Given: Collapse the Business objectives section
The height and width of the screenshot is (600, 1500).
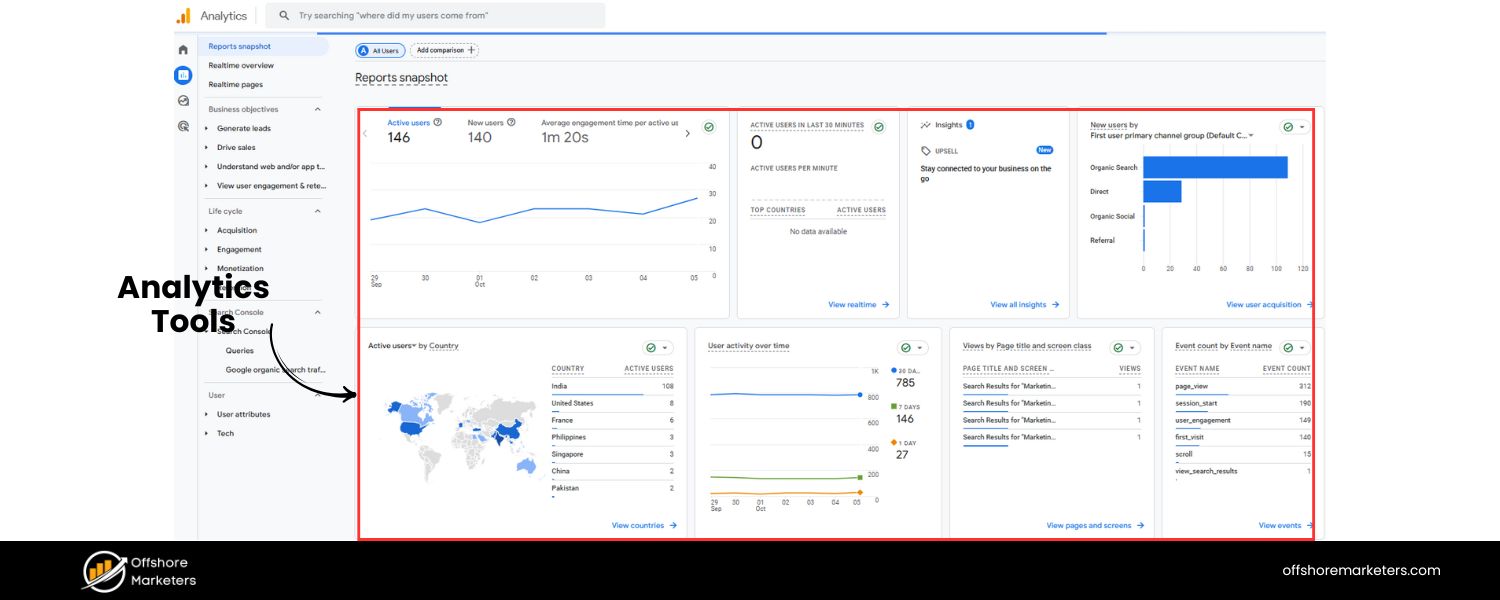Looking at the screenshot, I should point(318,109).
